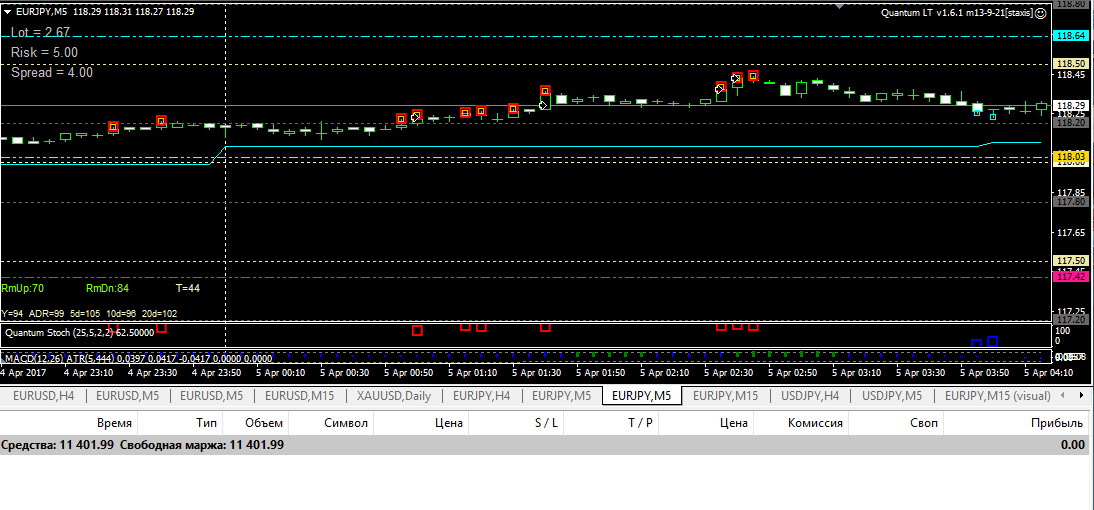Image resolution: width=1094 pixels, height=510 pixels.
Task: Click the triangle beside the EURJPY,M5 chart title
Action: (7, 12)
